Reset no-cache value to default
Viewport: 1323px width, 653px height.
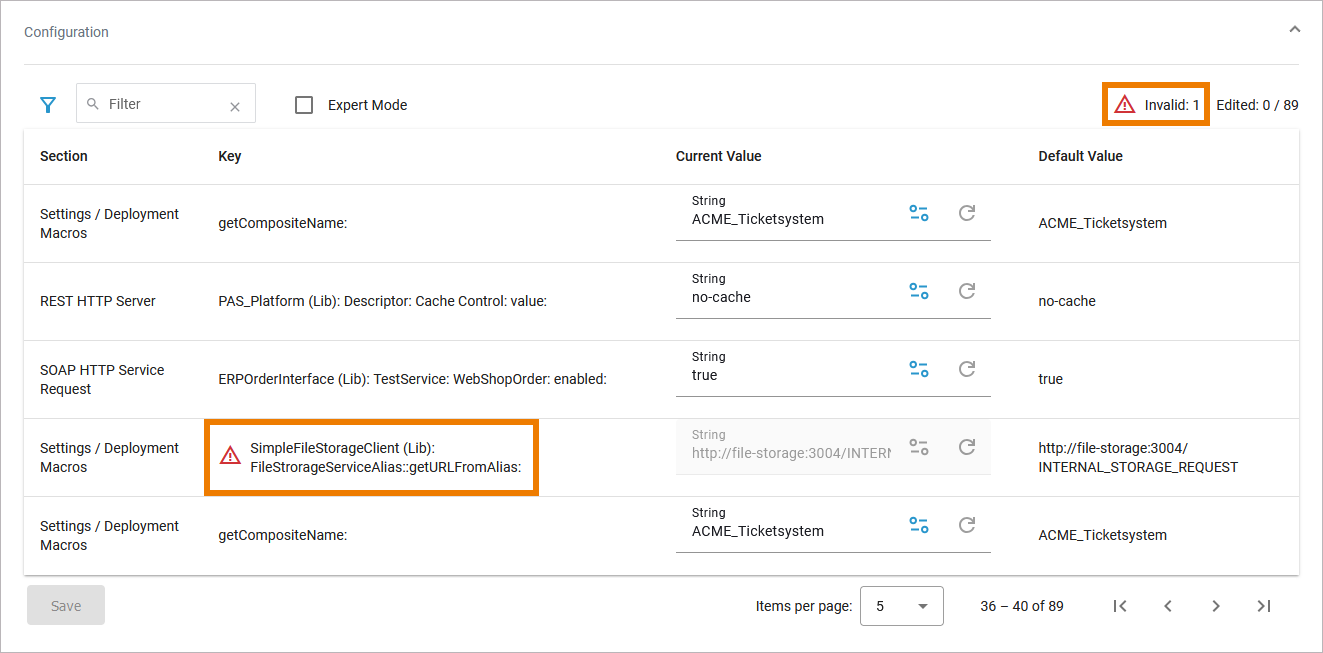[x=966, y=291]
